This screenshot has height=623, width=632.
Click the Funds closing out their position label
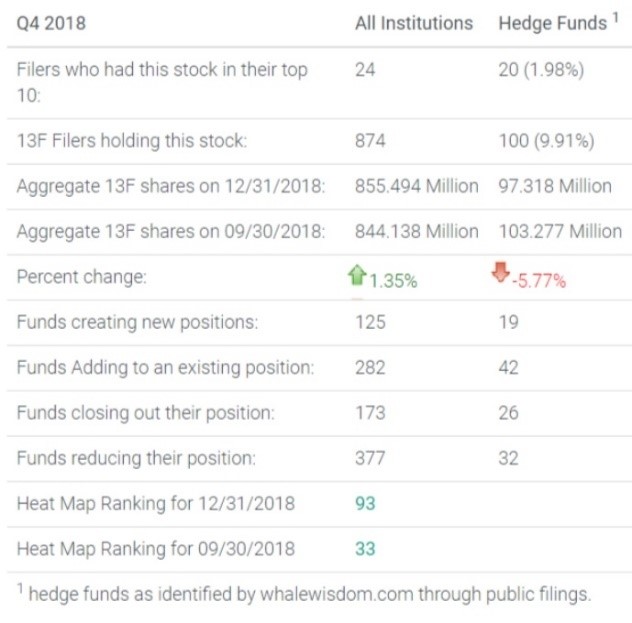pos(145,412)
